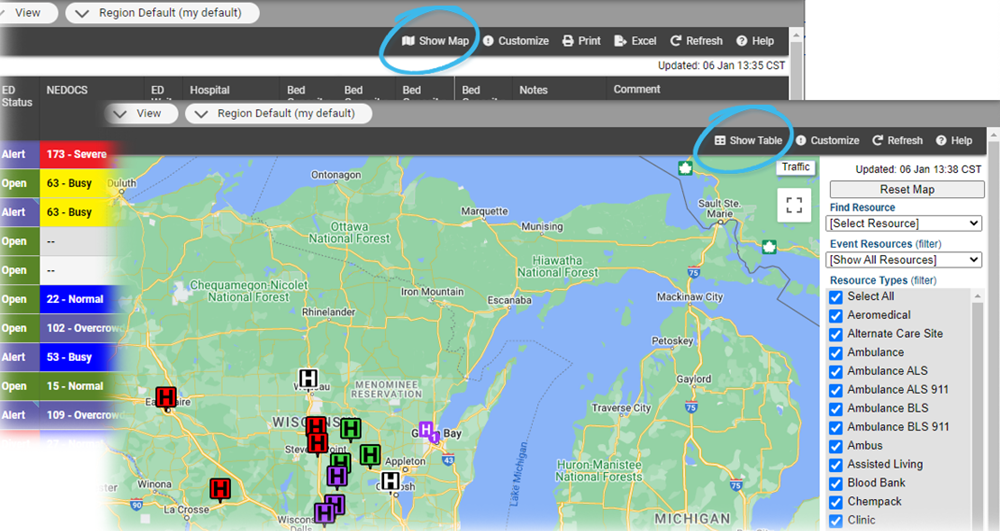Click the white hospital marker near Wausau
The image size is (1000, 531).
308,379
